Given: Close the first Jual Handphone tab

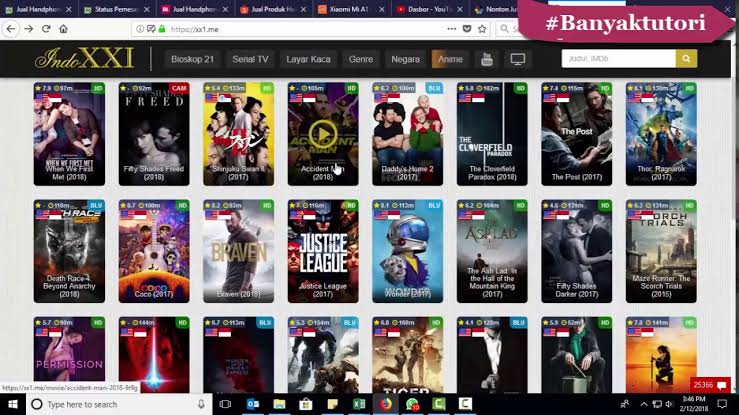Looking at the screenshot, I should (x=69, y=9).
